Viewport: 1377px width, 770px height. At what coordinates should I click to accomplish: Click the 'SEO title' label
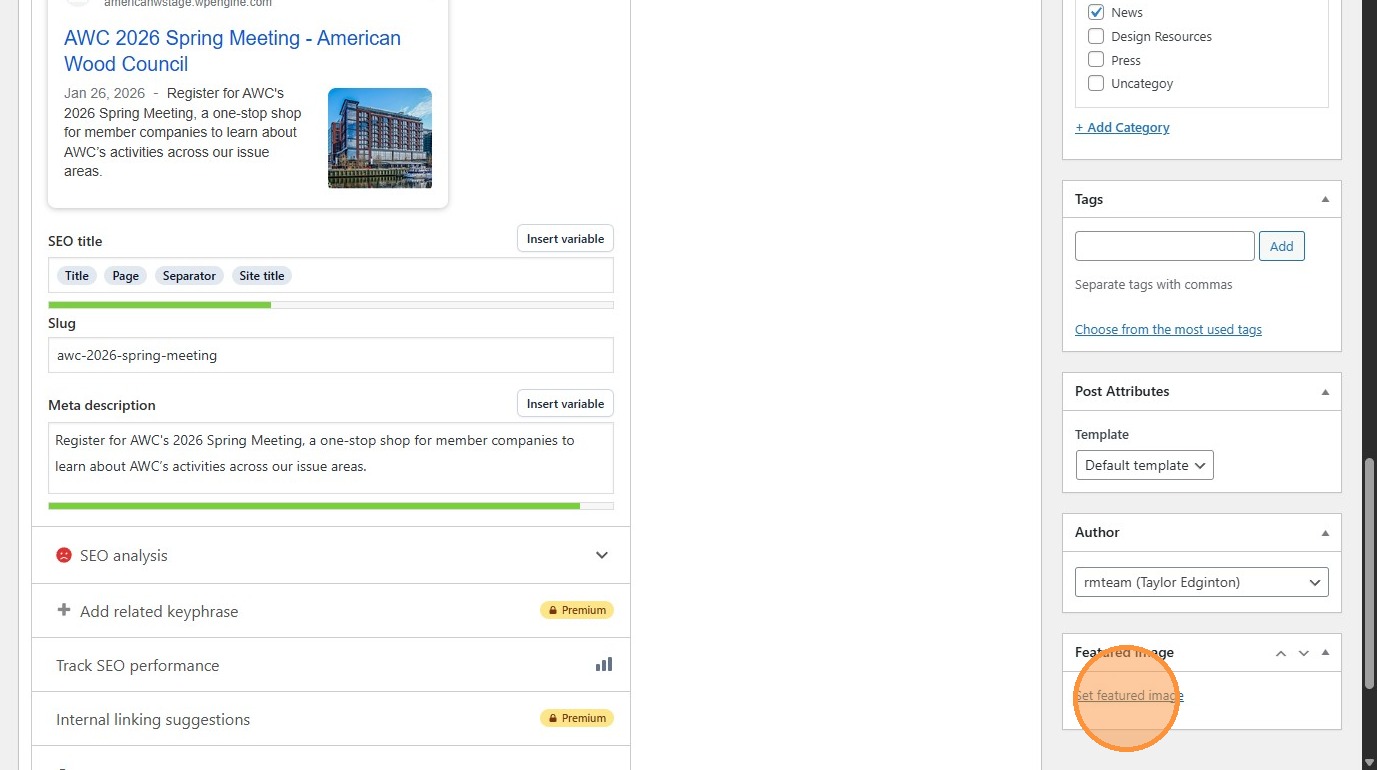click(75, 241)
